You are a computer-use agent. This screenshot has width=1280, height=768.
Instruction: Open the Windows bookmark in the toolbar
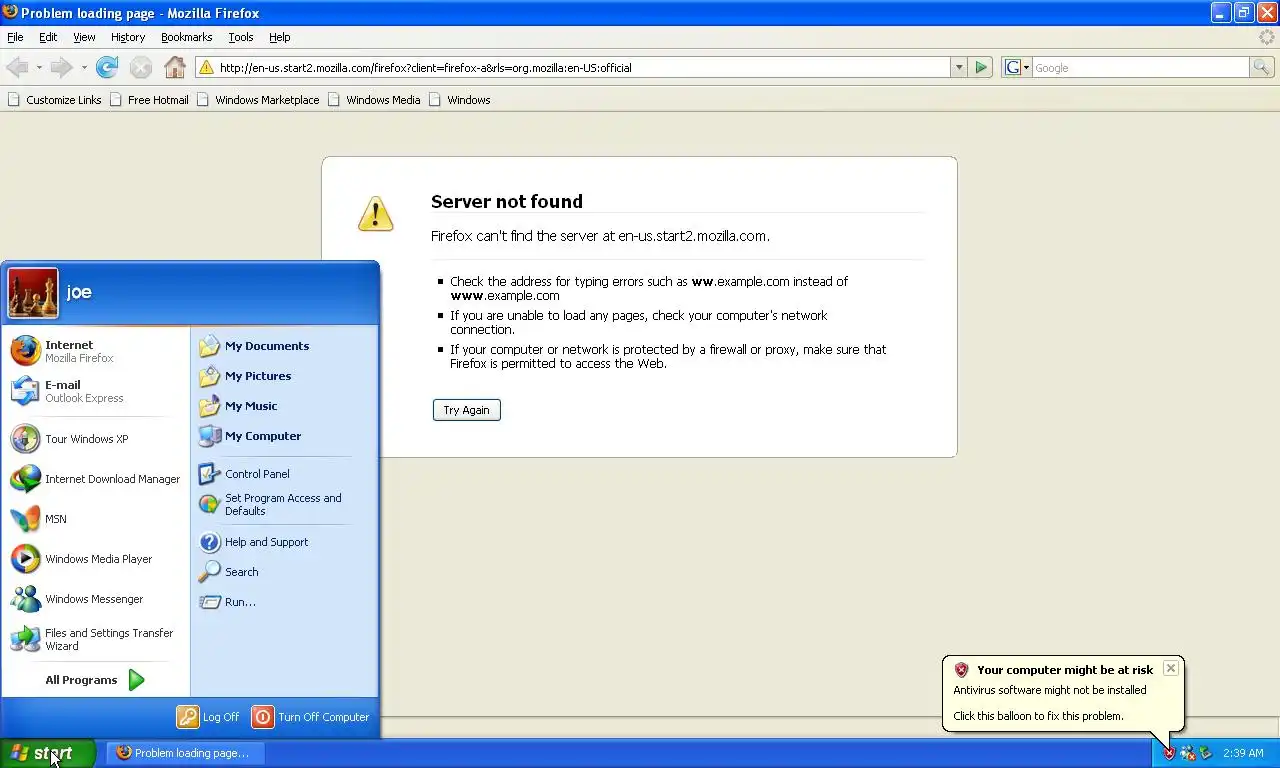point(459,100)
